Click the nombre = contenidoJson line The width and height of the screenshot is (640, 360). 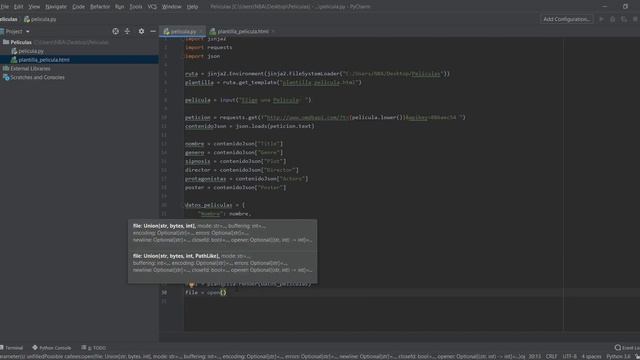click(x=234, y=144)
